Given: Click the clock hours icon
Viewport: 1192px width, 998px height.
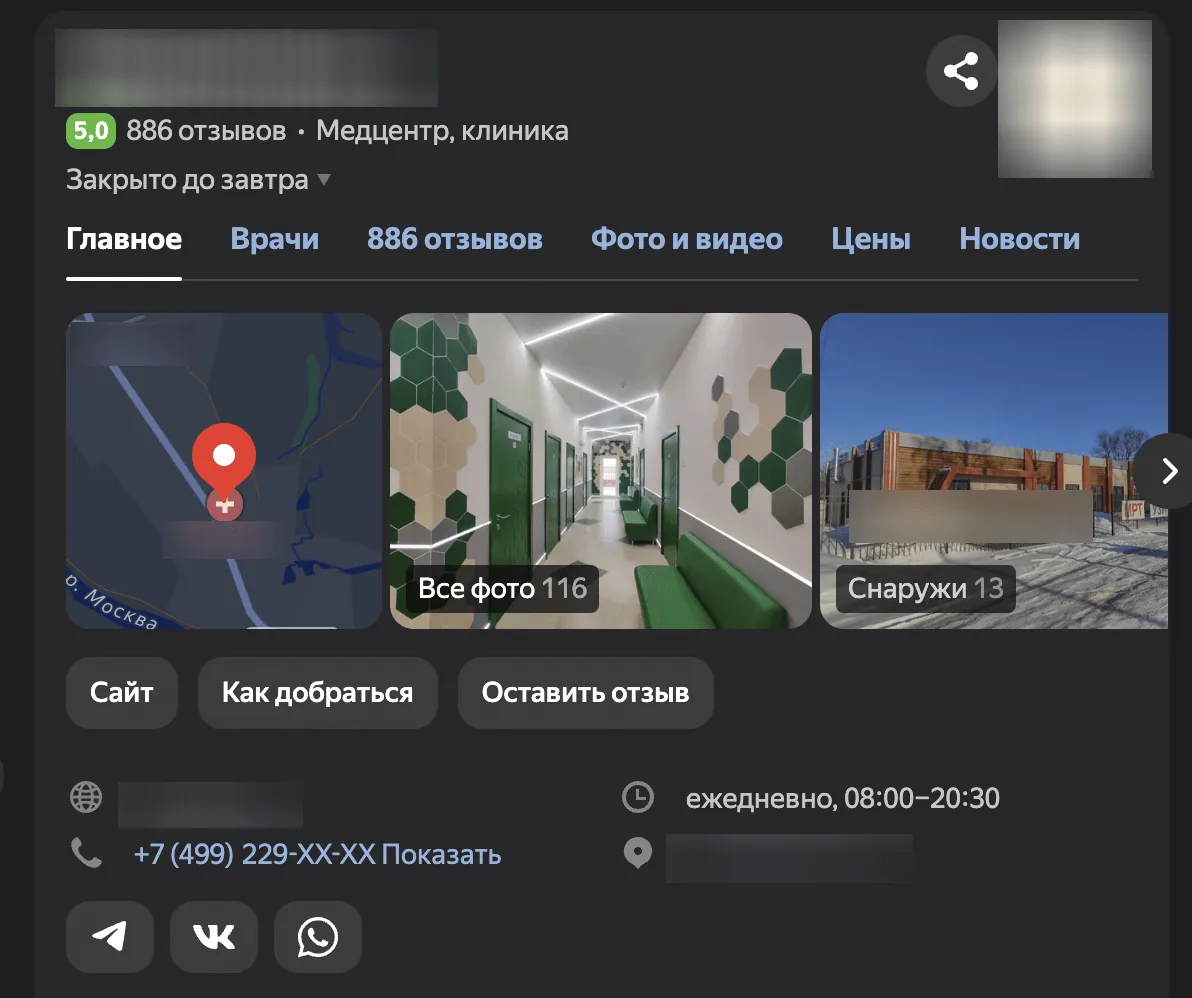Looking at the screenshot, I should click(x=637, y=797).
